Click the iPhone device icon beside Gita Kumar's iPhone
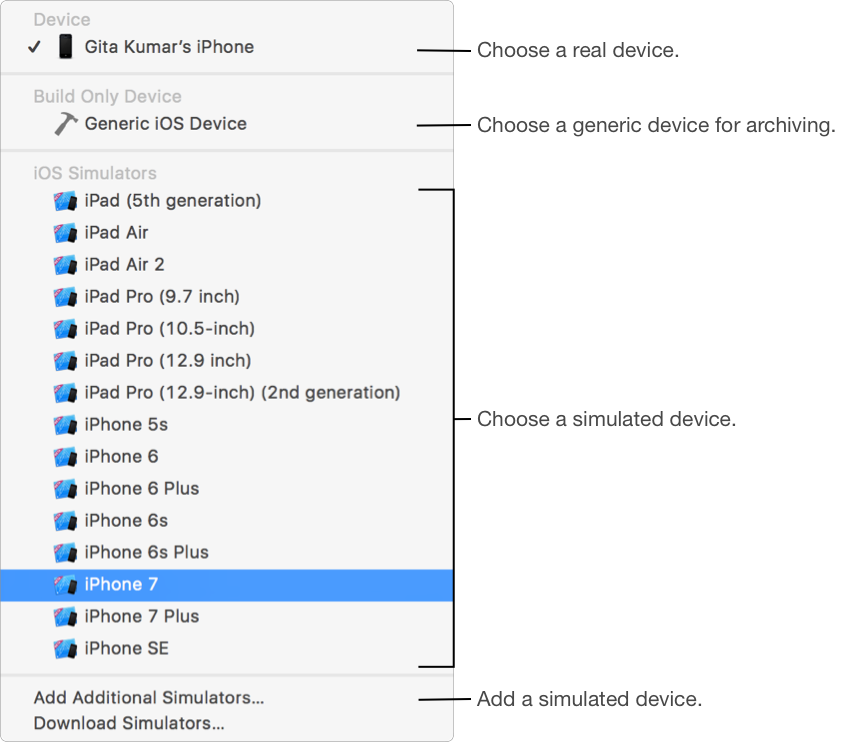Image resolution: width=866 pixels, height=742 pixels. 66,47
